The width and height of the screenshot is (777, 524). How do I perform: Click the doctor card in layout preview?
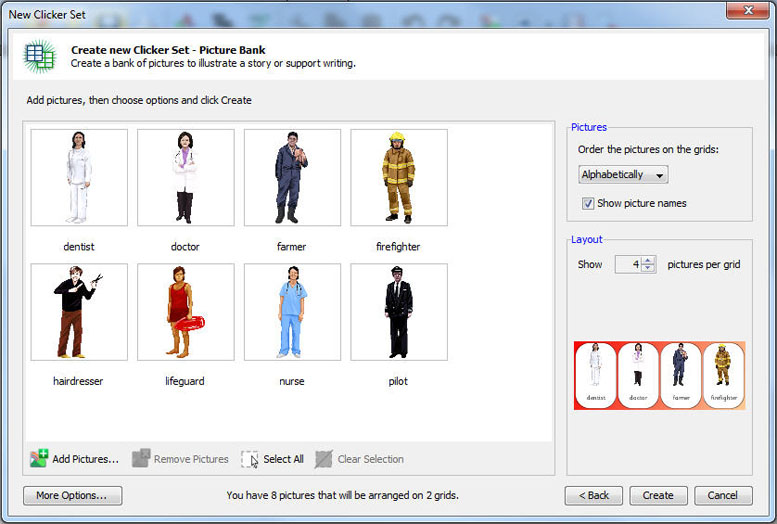pyautogui.click(x=638, y=375)
